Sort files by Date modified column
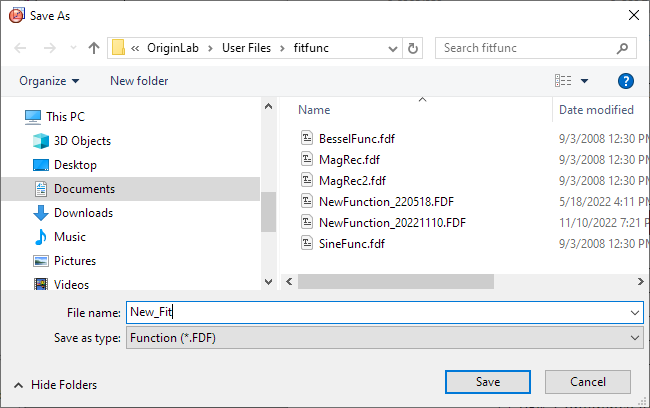Viewport: 650px width, 408px height. point(596,110)
